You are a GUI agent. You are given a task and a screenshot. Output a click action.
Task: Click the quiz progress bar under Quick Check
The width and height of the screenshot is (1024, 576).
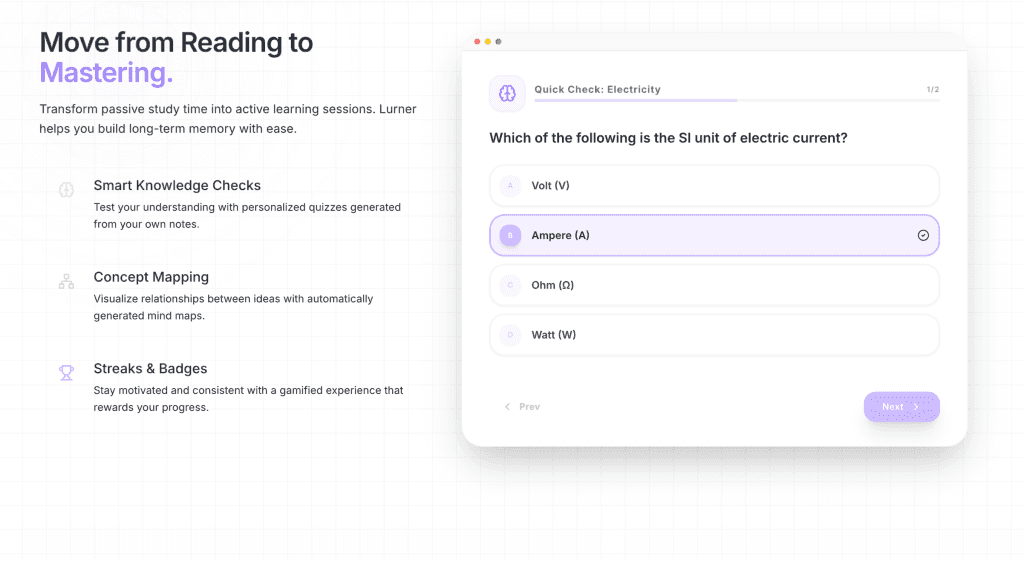coord(737,101)
